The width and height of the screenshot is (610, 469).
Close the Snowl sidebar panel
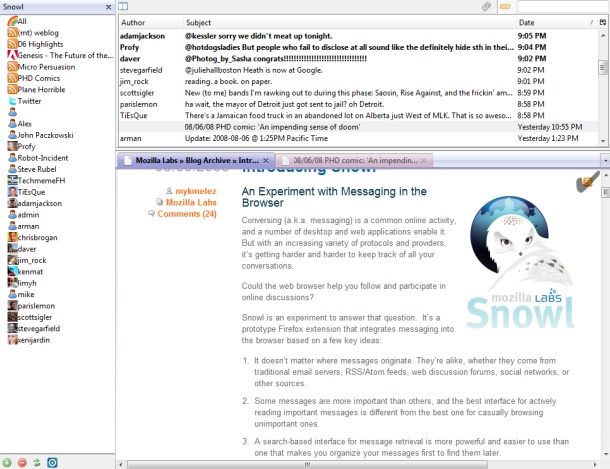[x=109, y=7]
